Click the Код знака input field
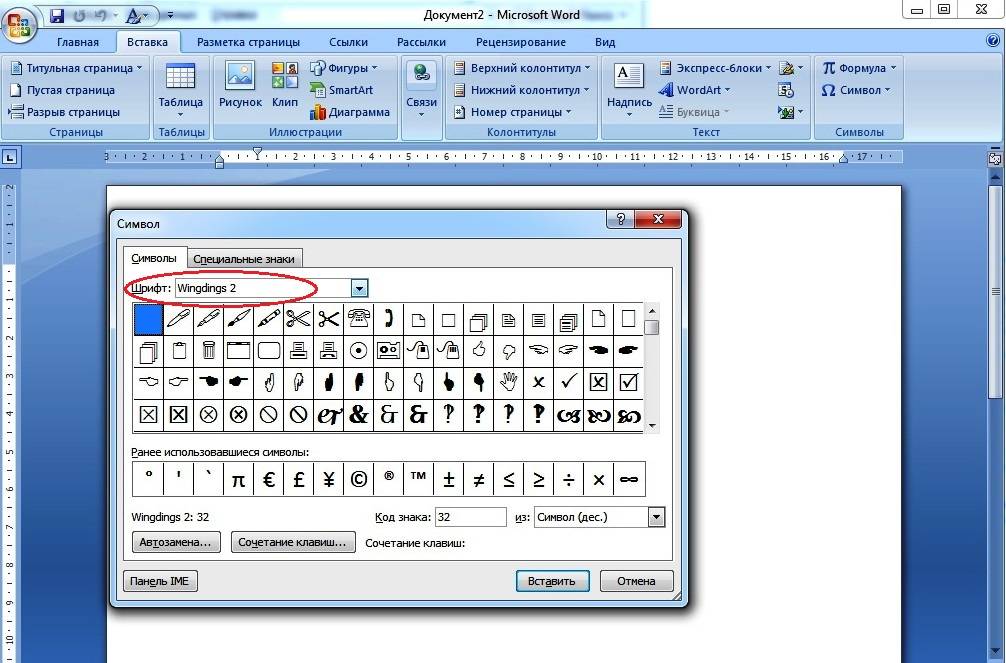1006x663 pixels. coord(471,517)
